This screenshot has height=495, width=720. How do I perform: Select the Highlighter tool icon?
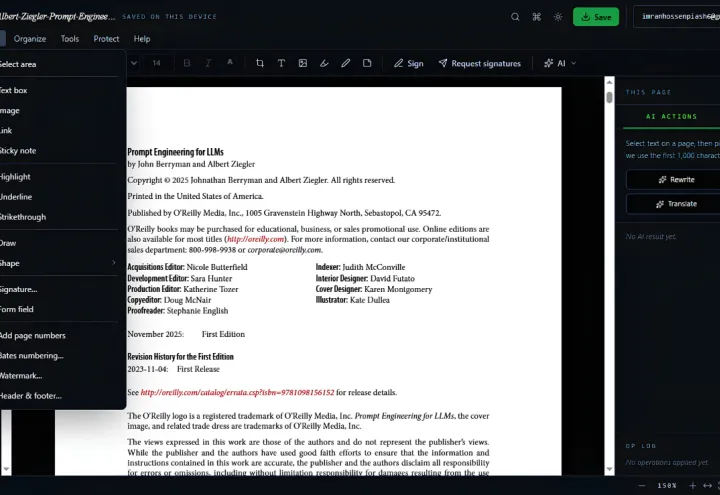[x=324, y=63]
